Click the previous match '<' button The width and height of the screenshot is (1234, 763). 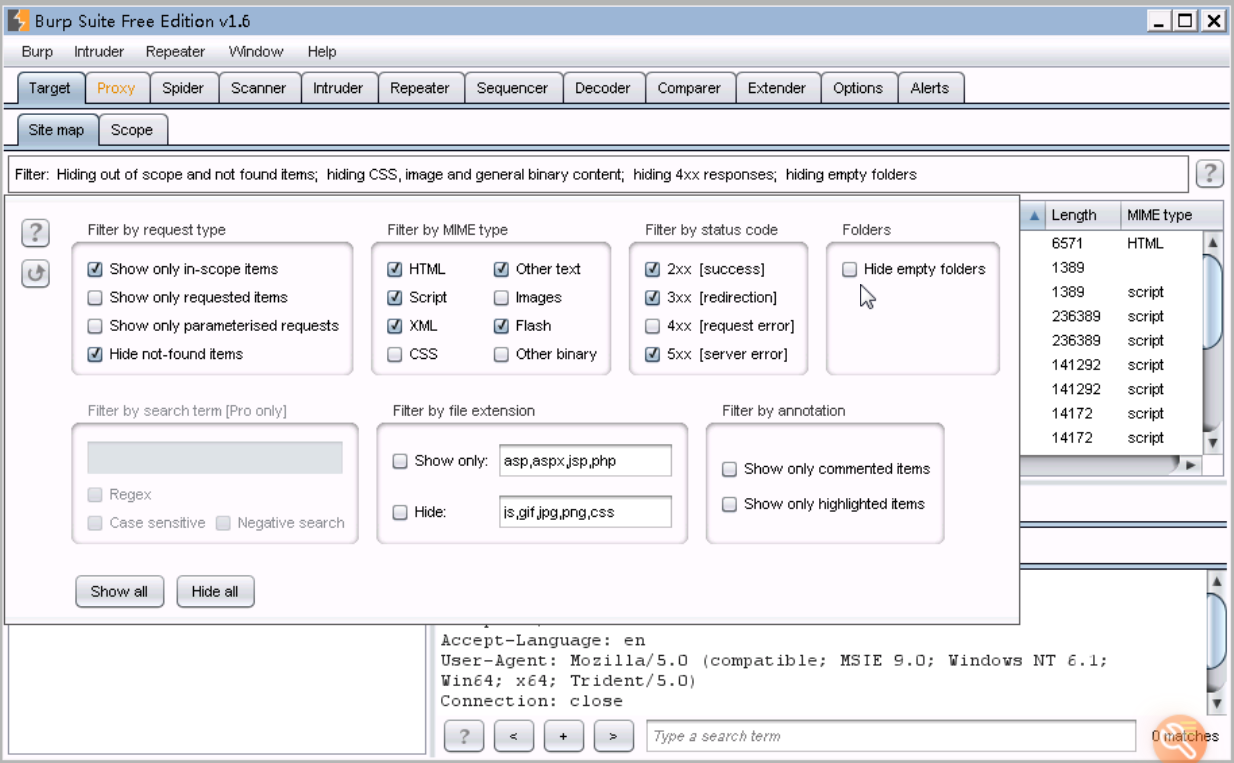[x=514, y=736]
